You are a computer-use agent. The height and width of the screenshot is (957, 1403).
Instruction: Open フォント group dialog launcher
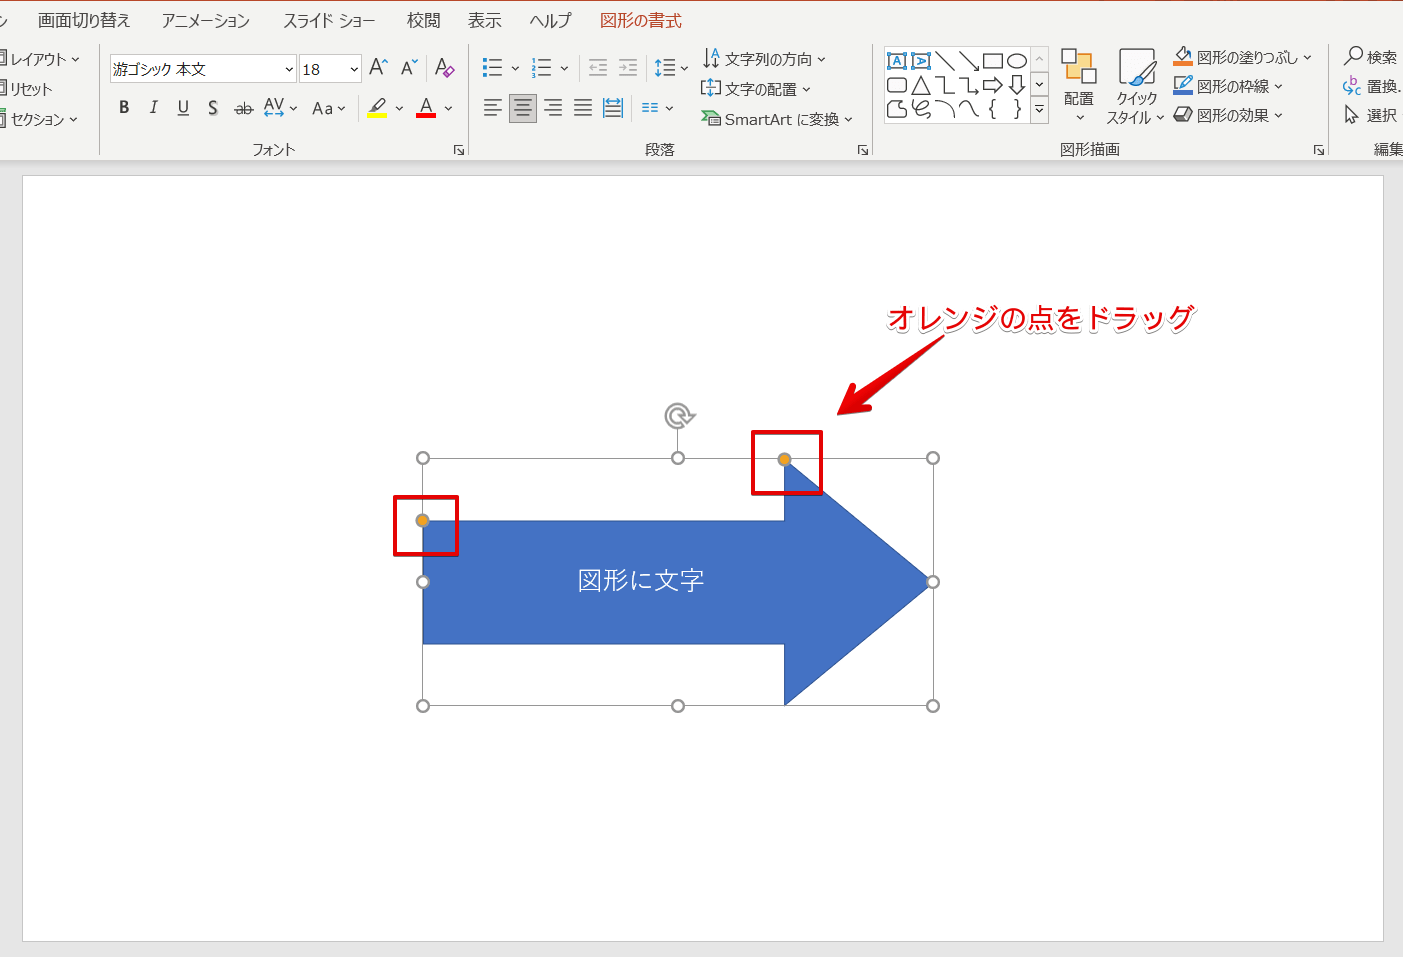click(459, 150)
